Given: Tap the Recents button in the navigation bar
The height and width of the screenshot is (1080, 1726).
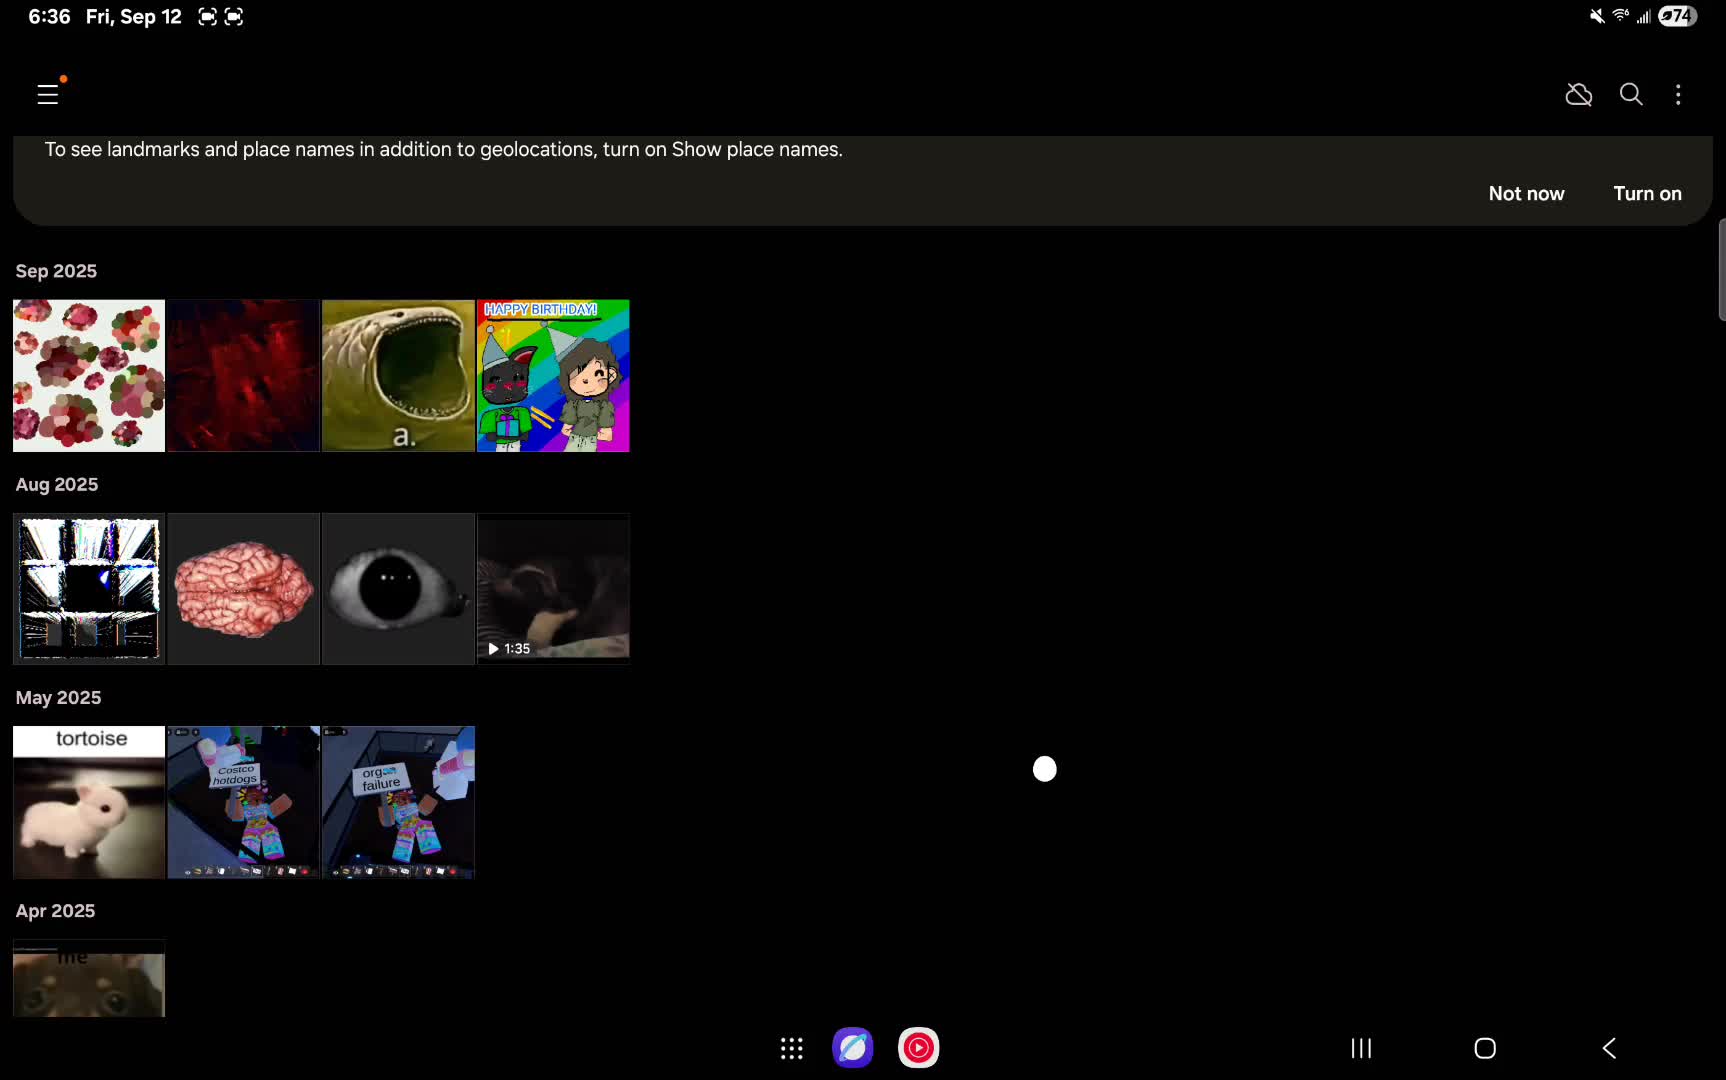Looking at the screenshot, I should point(1360,1048).
